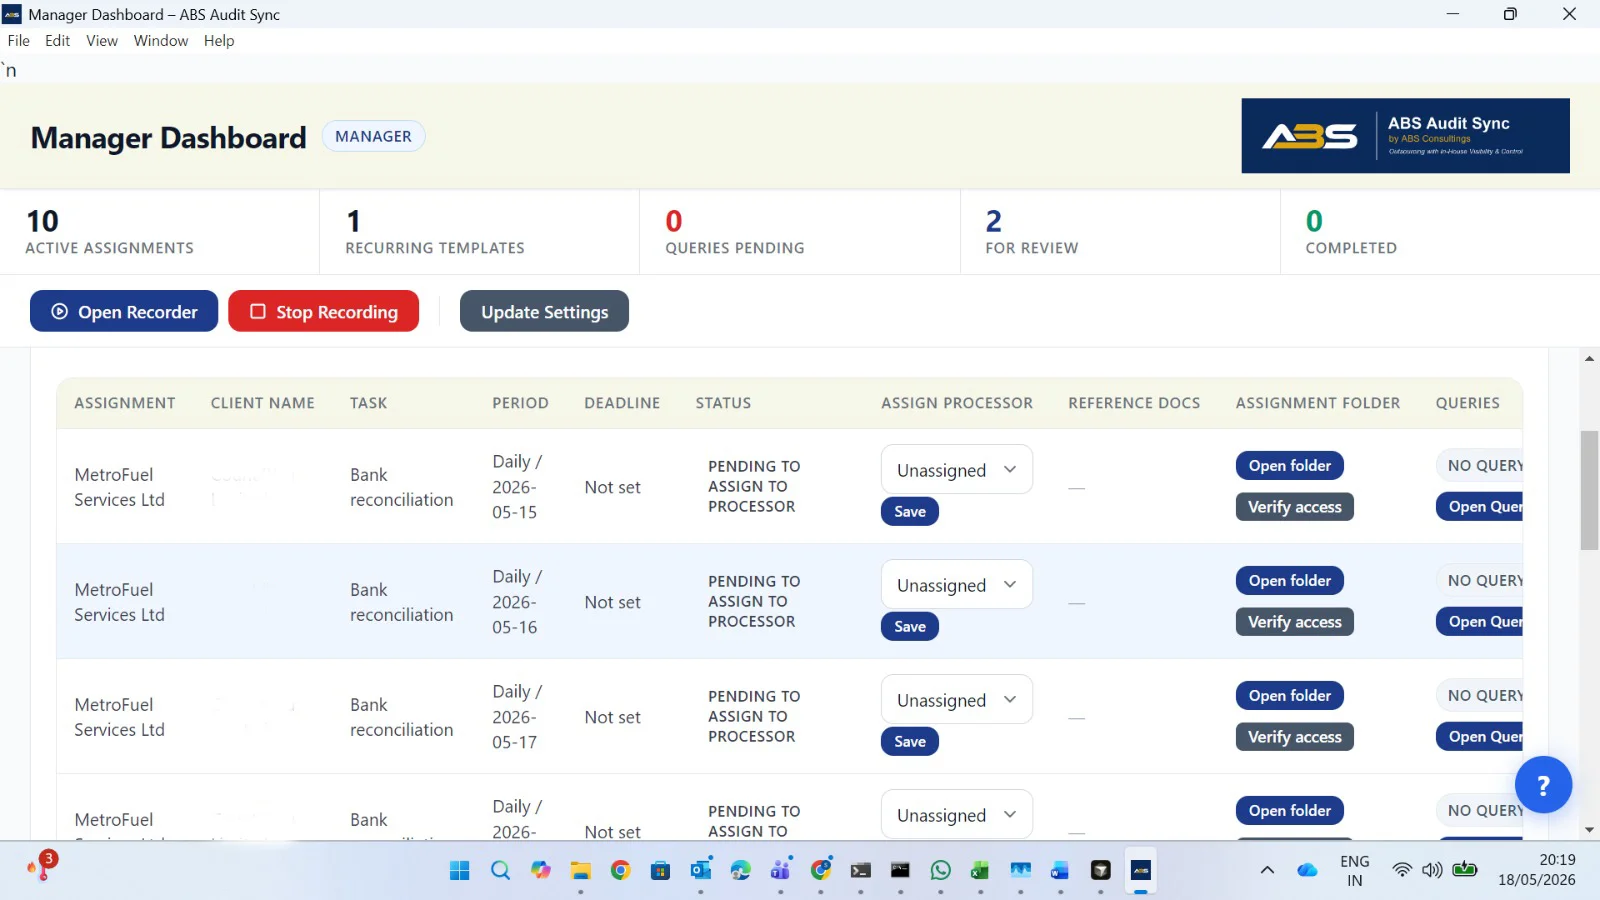Open the View menu
This screenshot has width=1600, height=900.
click(x=102, y=41)
